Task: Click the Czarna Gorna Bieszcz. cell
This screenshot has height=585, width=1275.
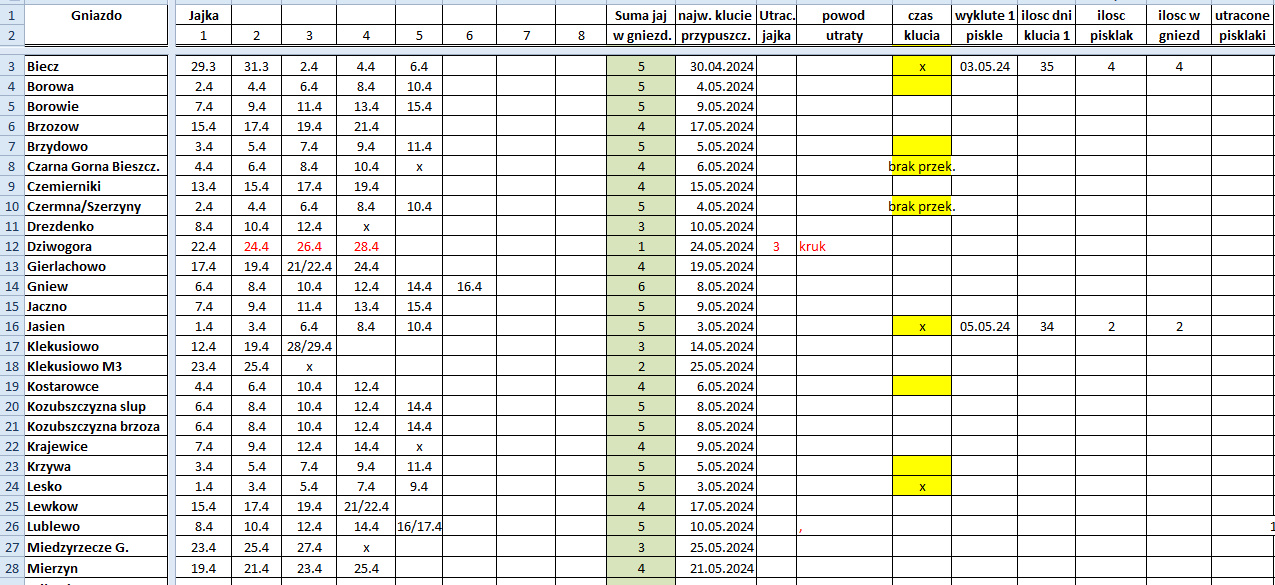Action: (98, 166)
